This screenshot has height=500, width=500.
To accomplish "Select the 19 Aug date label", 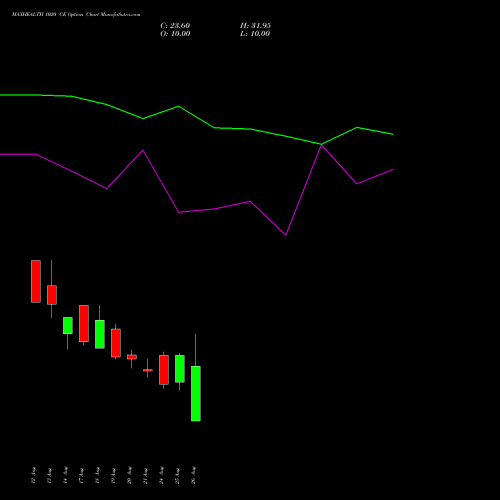I will [113, 475].
